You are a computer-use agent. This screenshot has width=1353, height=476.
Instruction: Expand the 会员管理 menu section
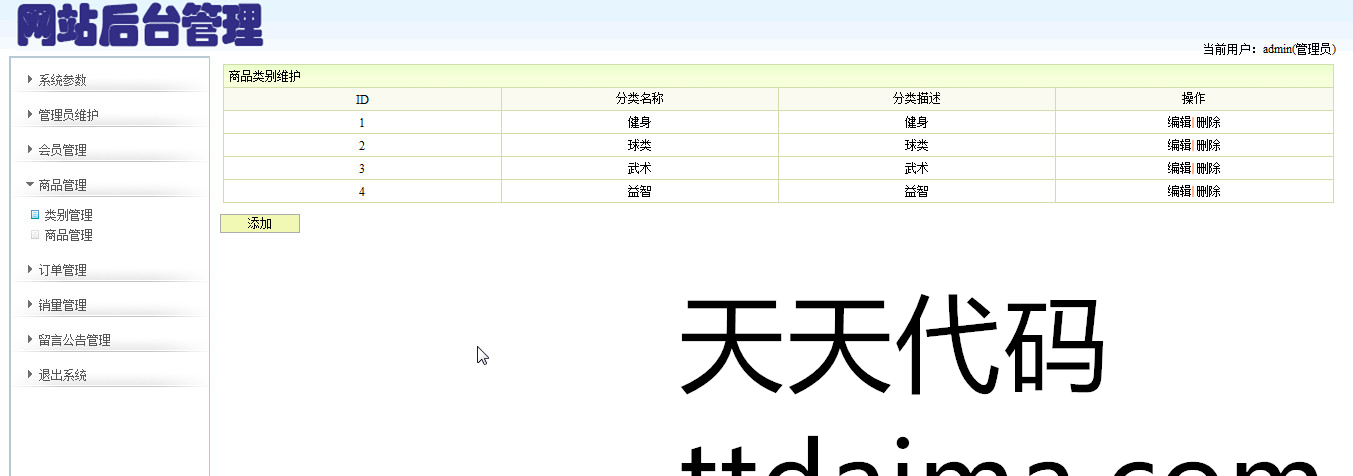click(x=62, y=150)
